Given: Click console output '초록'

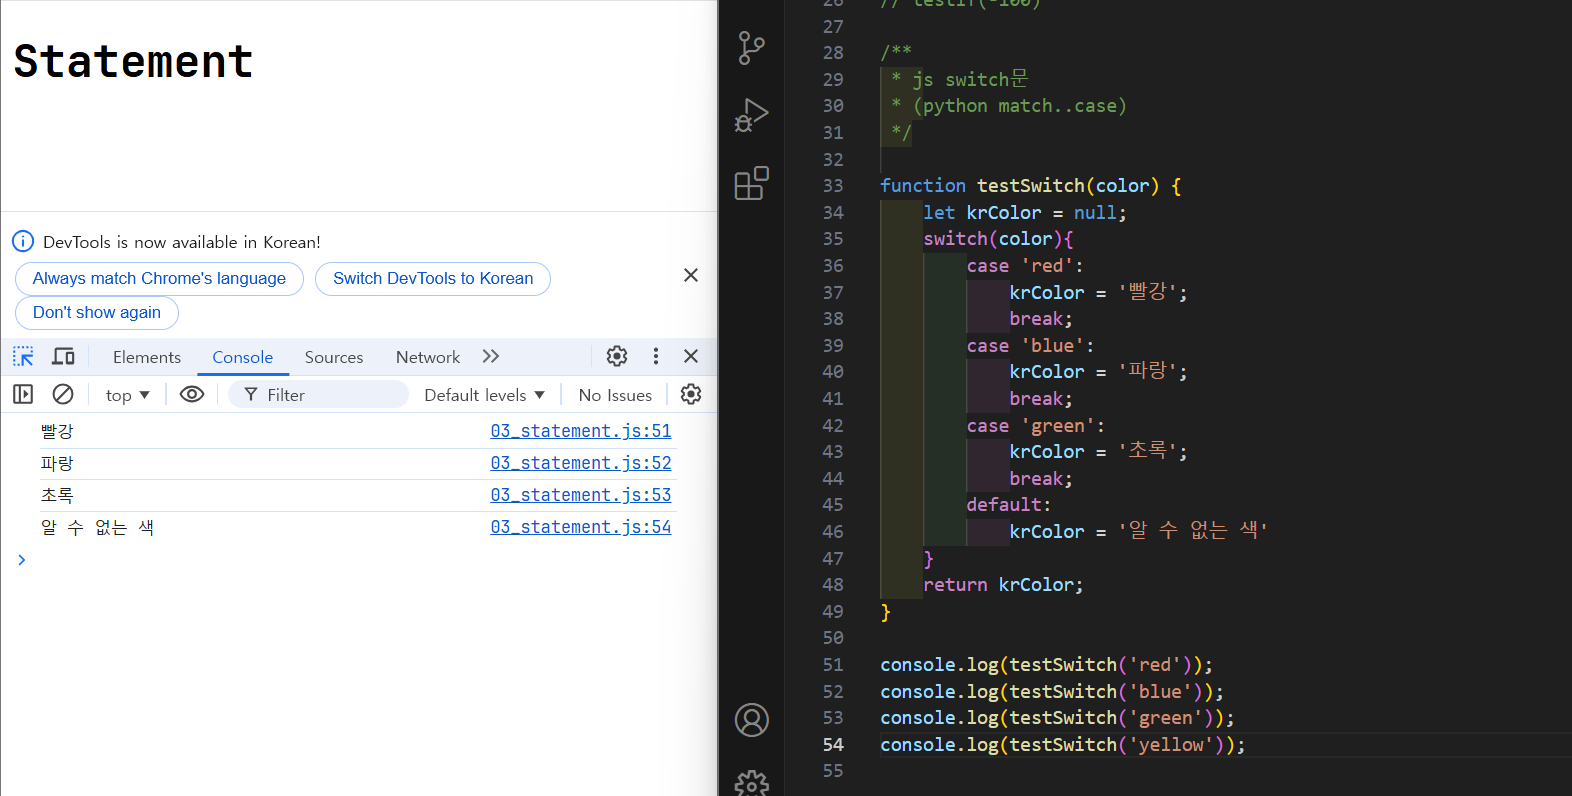Looking at the screenshot, I should point(57,495).
